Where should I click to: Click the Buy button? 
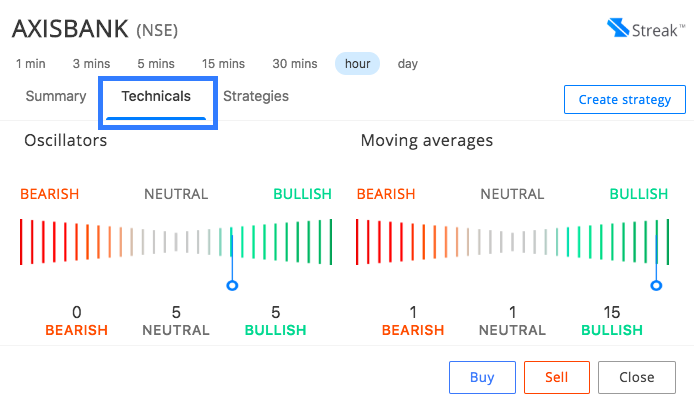pyautogui.click(x=482, y=377)
